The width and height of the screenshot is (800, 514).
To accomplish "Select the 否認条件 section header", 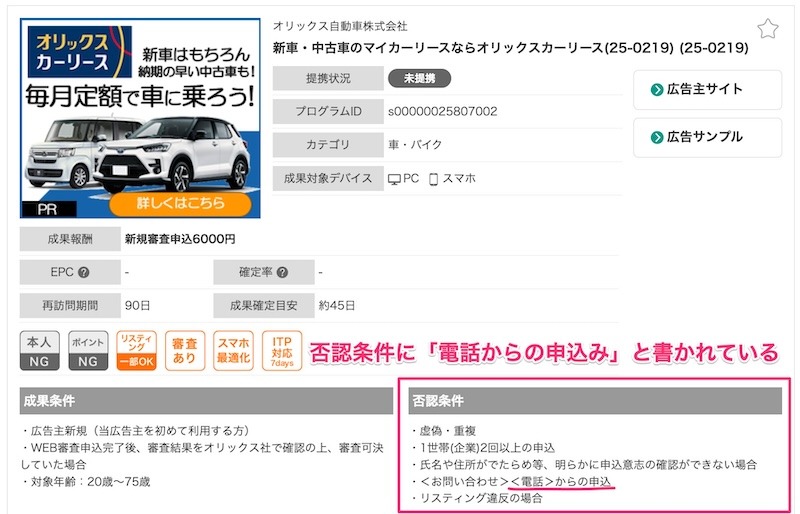I will click(595, 401).
